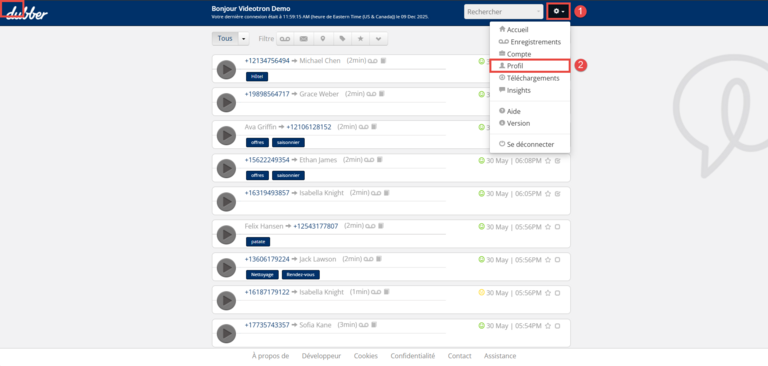The width and height of the screenshot is (768, 366).
Task: Click tape icon on Felix Hansen row
Action: click(372, 226)
